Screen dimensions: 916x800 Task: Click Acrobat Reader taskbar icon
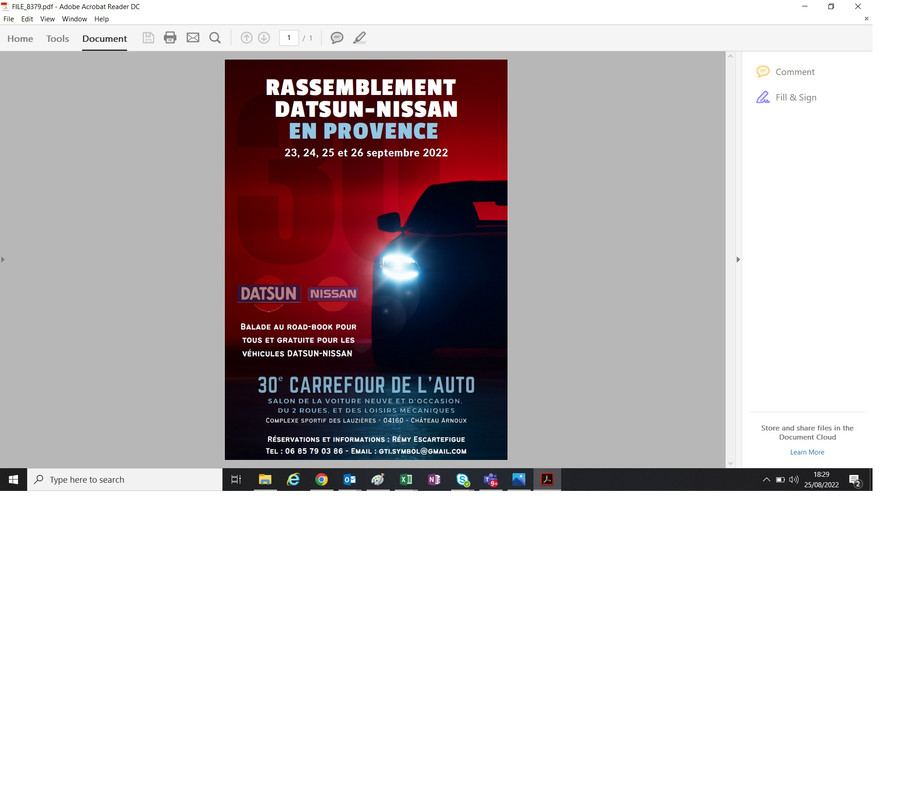click(x=547, y=480)
